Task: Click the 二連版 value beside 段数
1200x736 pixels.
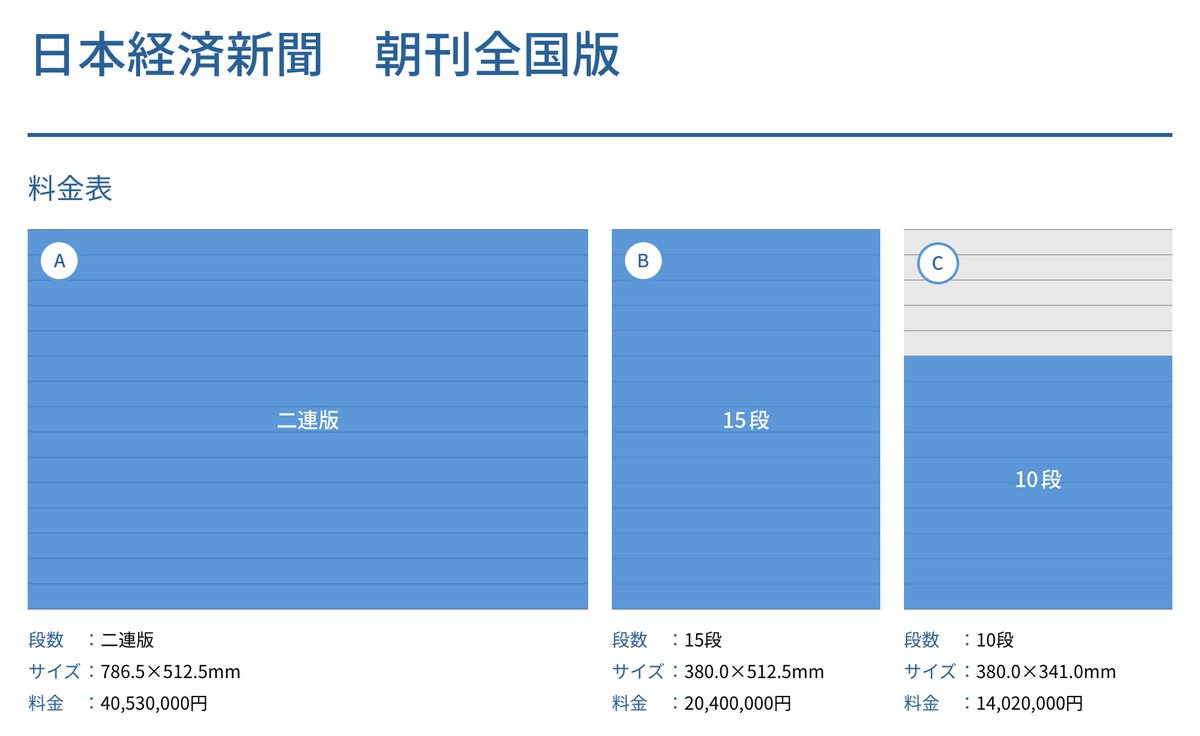Action: pyautogui.click(x=127, y=640)
